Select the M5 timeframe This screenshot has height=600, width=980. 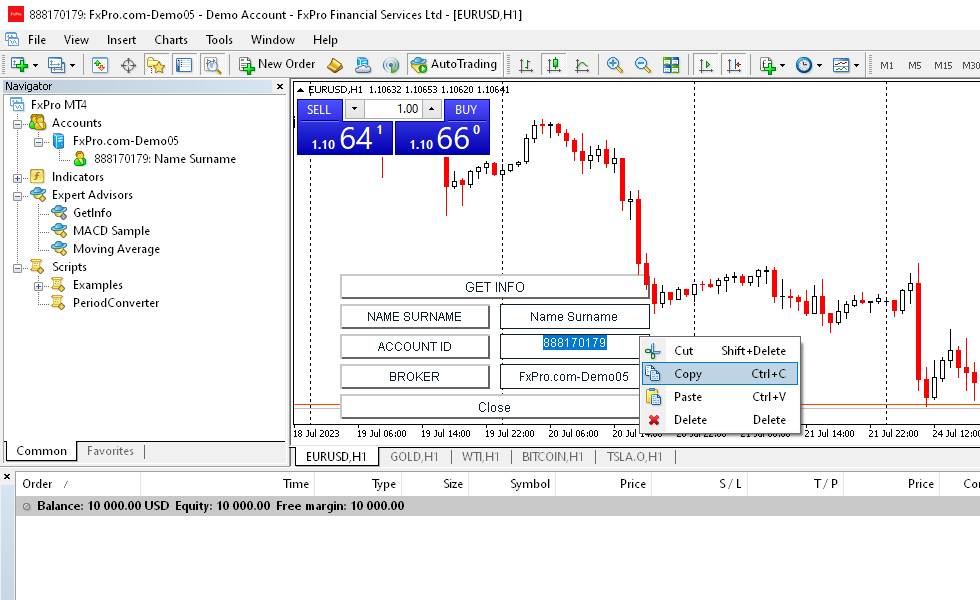914,65
